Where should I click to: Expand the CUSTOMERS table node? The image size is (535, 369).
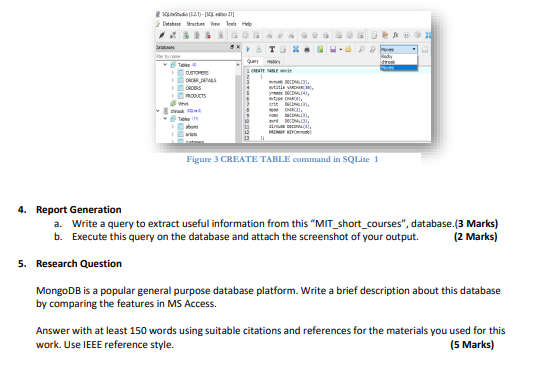173,73
